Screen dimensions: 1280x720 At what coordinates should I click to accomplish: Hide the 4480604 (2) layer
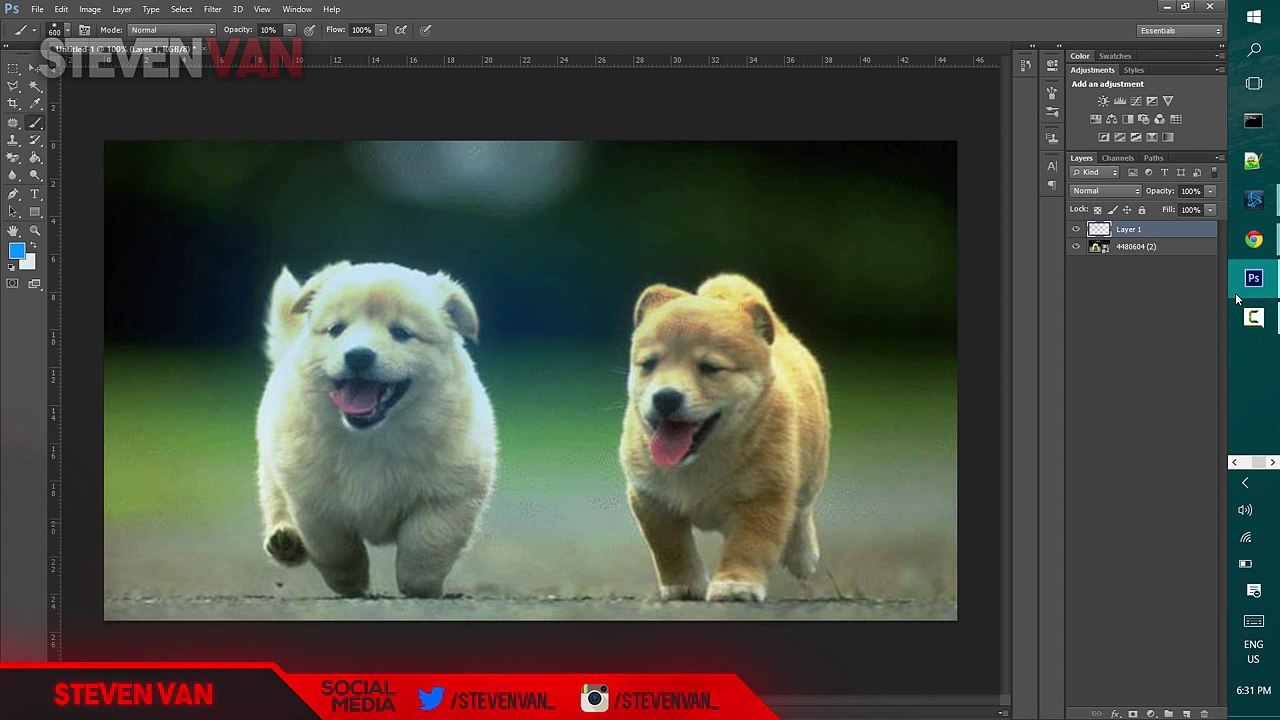click(1076, 246)
